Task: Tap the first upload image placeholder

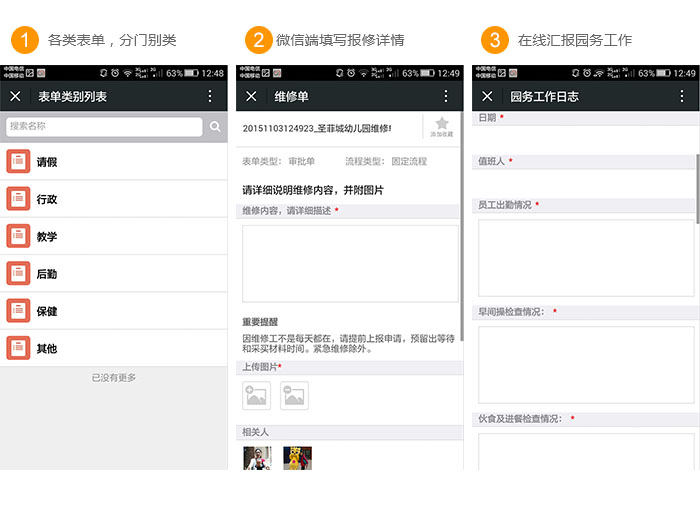Action: 257,396
